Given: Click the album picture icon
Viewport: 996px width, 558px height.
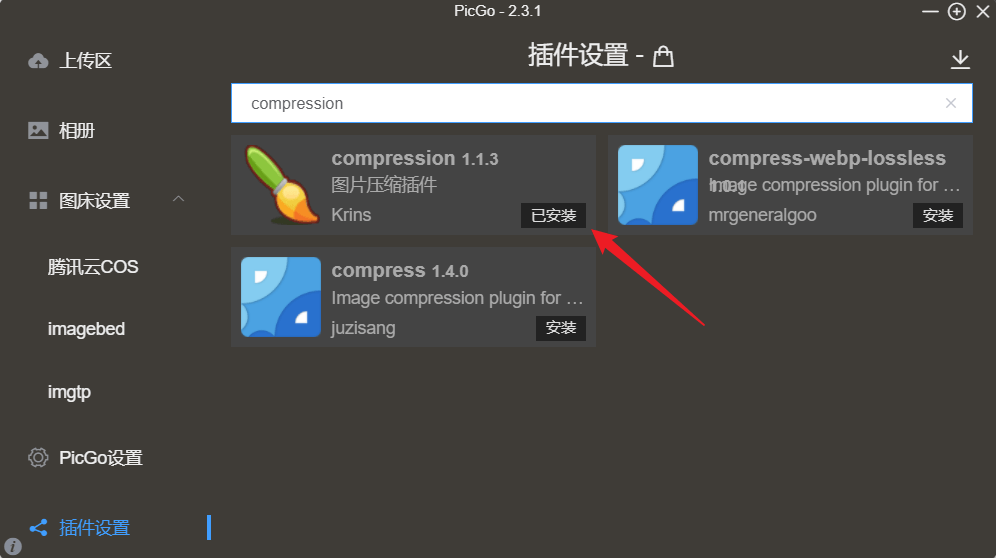Looking at the screenshot, I should point(38,130).
